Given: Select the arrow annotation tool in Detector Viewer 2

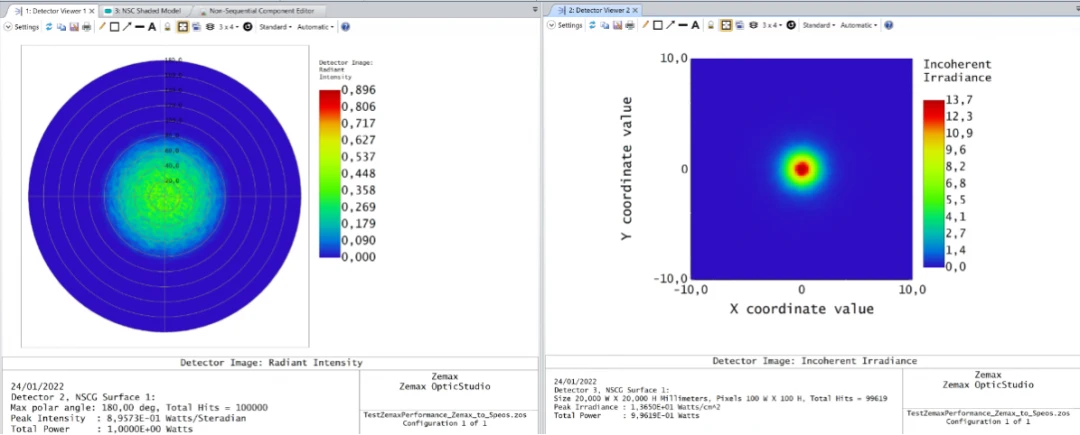Looking at the screenshot, I should [x=670, y=25].
